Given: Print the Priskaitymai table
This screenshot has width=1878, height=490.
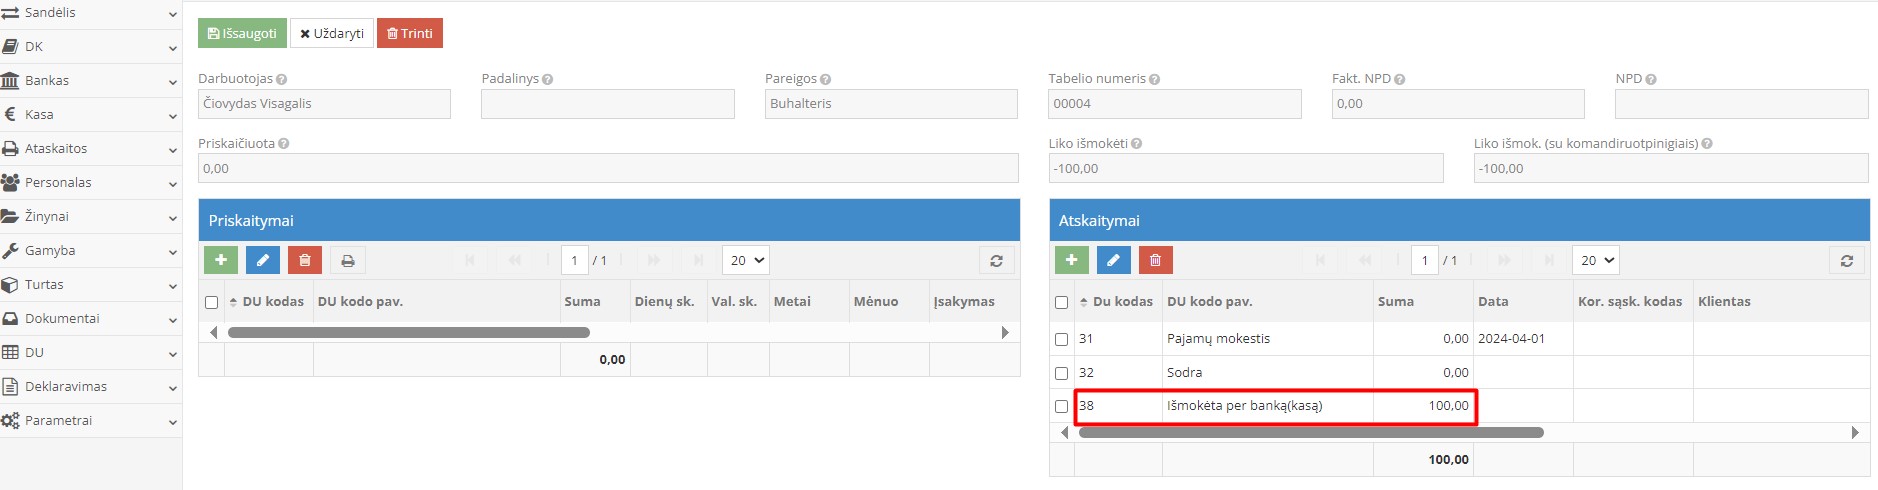Looking at the screenshot, I should [x=348, y=260].
